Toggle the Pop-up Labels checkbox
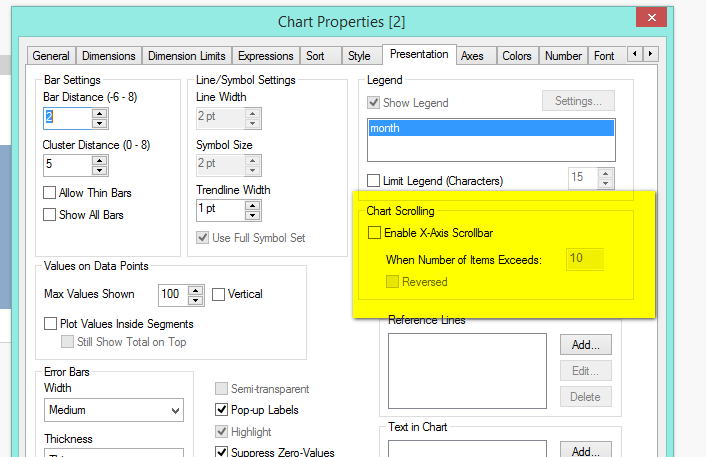 pyautogui.click(x=223, y=410)
